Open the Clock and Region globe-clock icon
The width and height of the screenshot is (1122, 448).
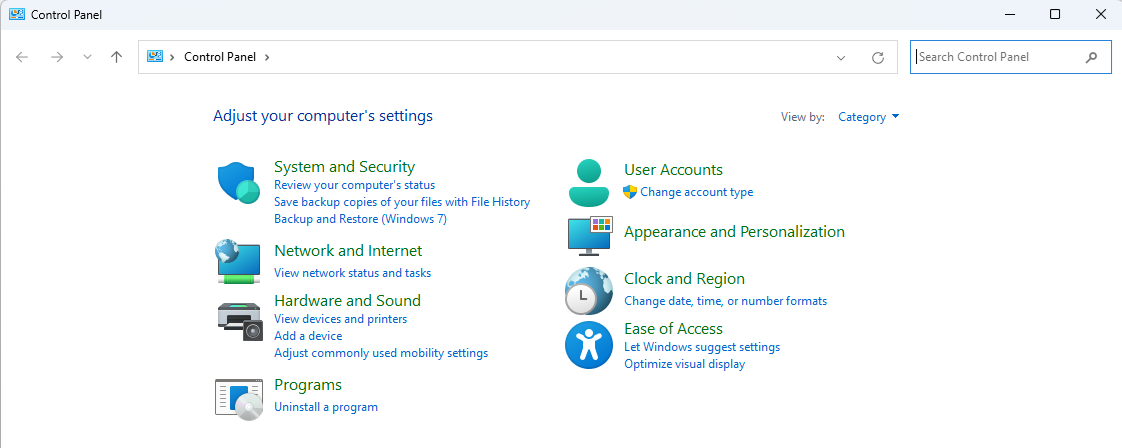pos(589,291)
